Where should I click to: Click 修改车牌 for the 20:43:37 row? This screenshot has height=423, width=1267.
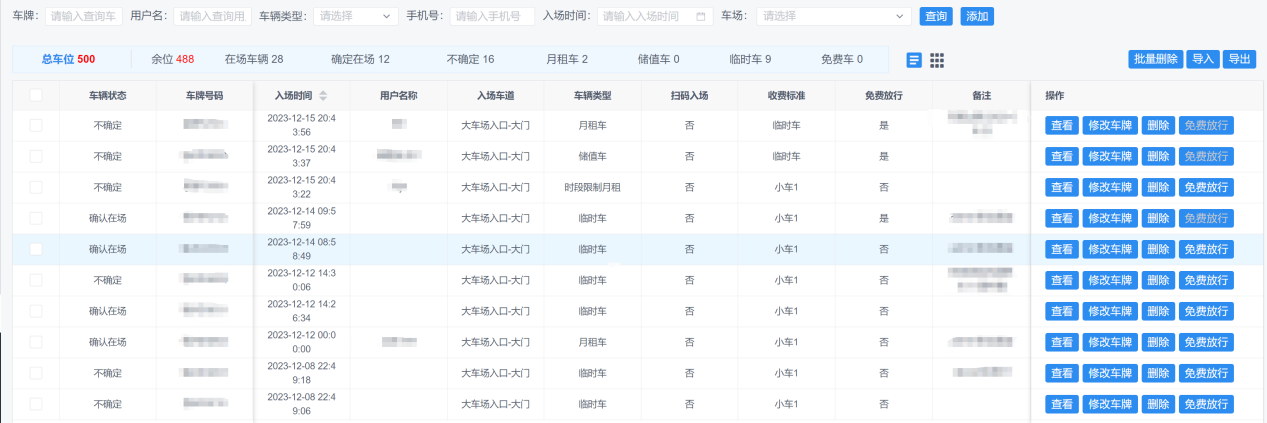[x=1110, y=156]
